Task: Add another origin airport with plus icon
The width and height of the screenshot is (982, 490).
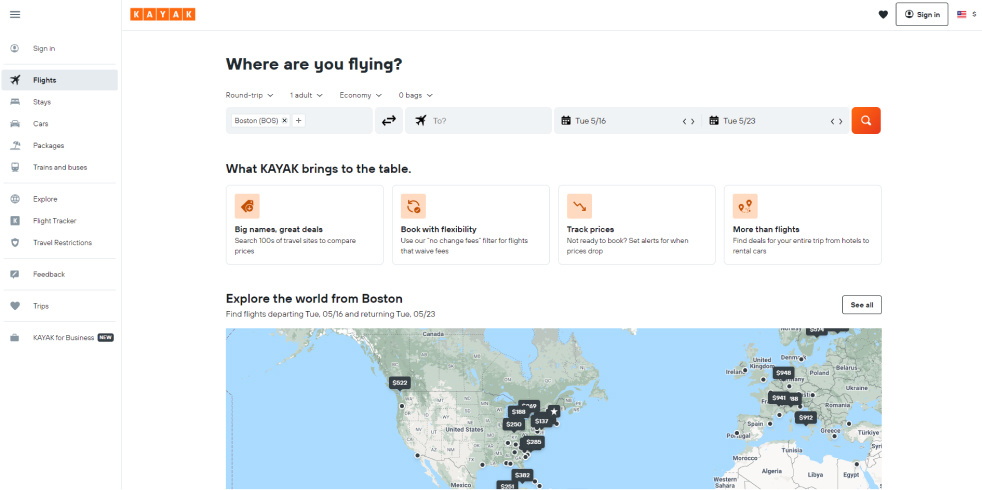Action: 298,121
